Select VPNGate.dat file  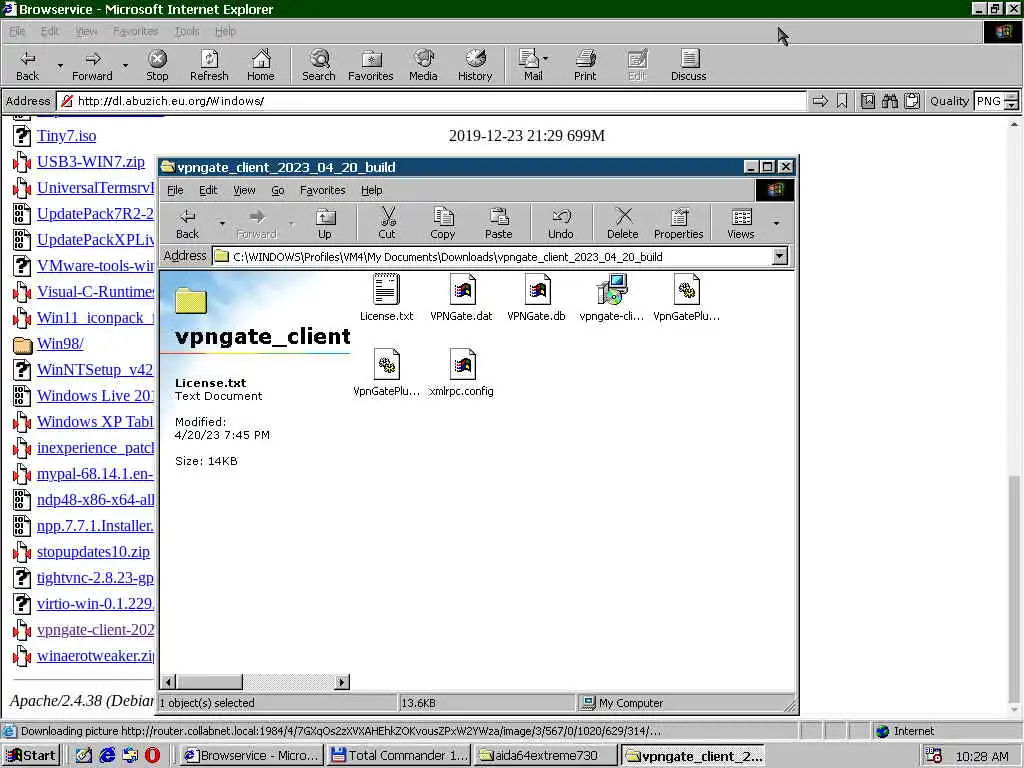coord(462,298)
